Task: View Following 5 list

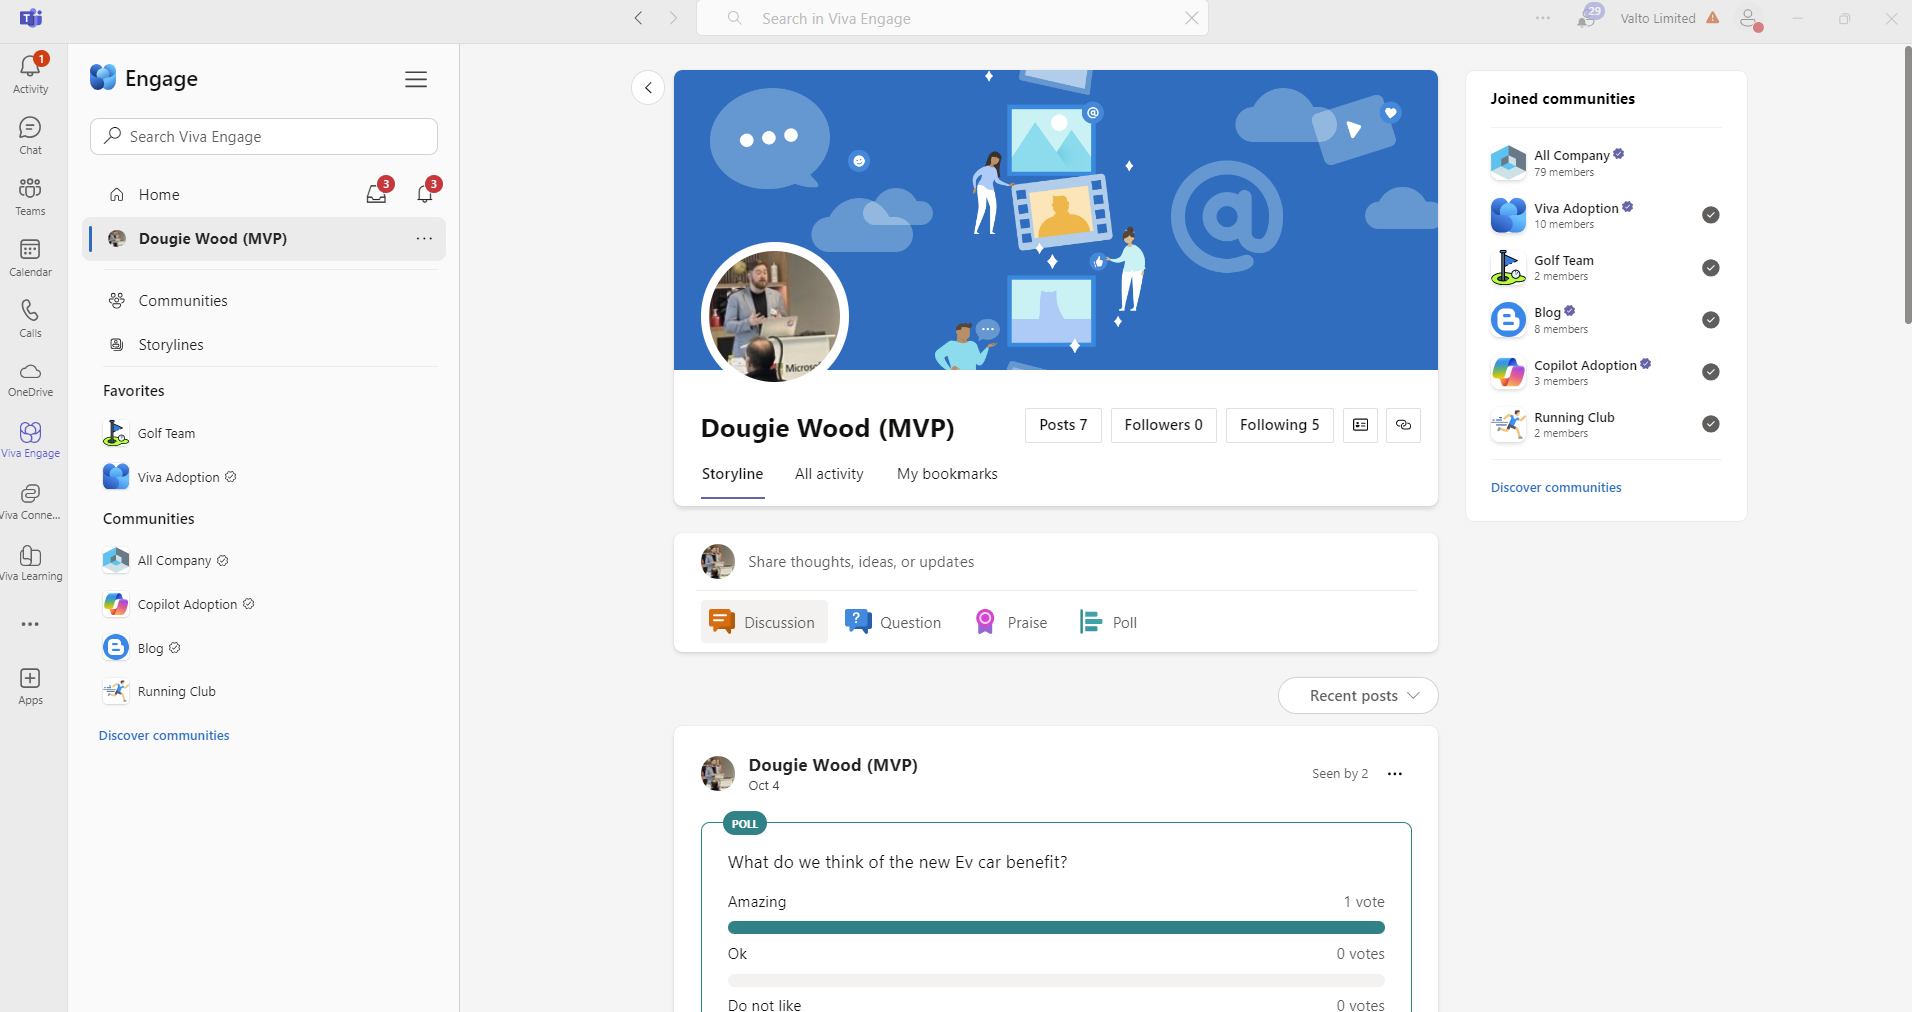Action: click(1279, 425)
